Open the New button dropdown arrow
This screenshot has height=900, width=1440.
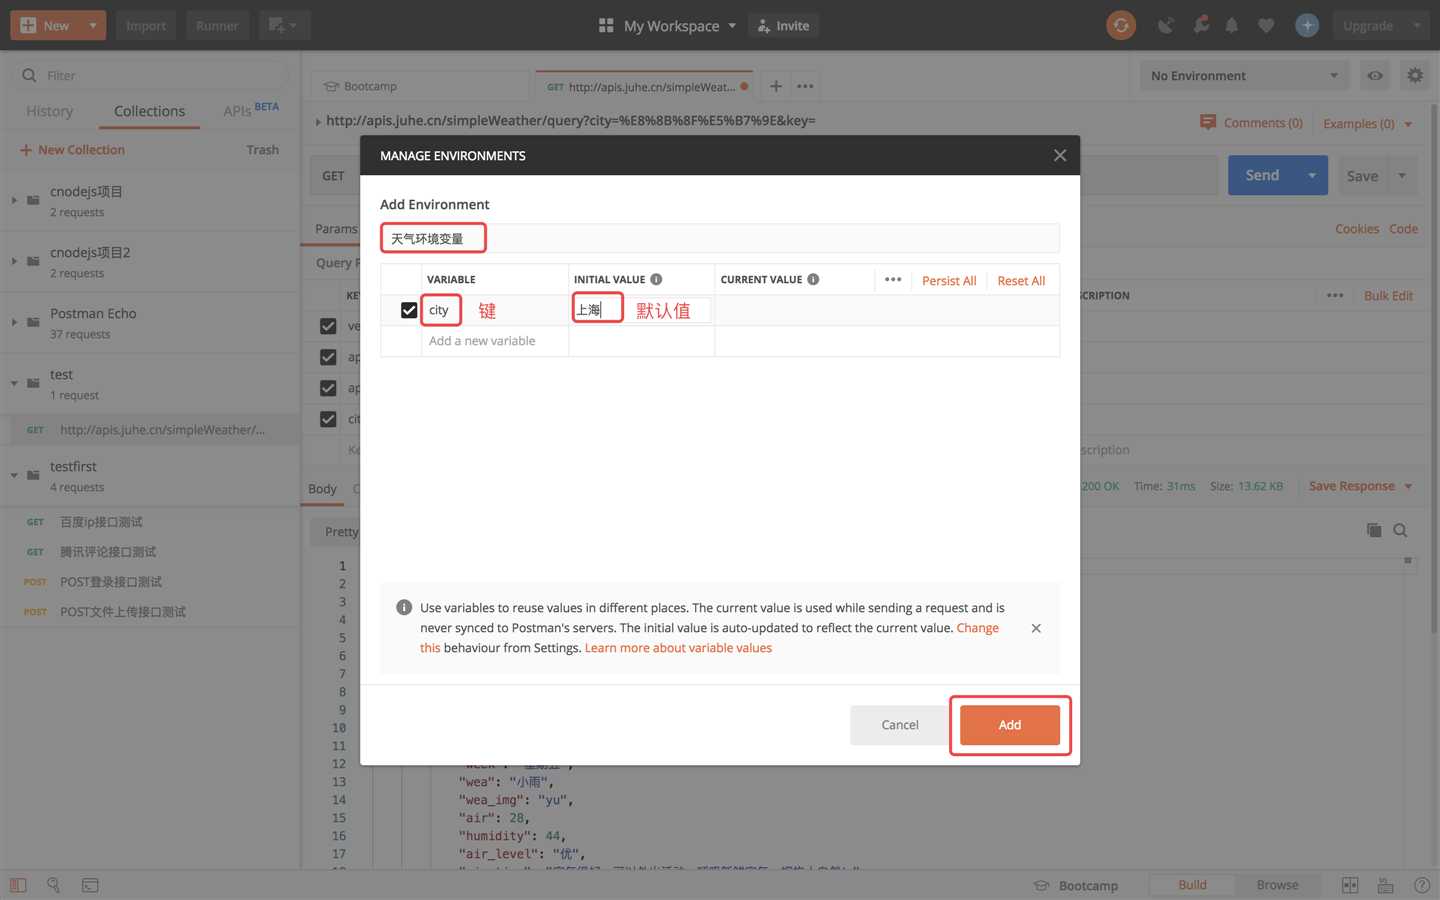point(92,25)
